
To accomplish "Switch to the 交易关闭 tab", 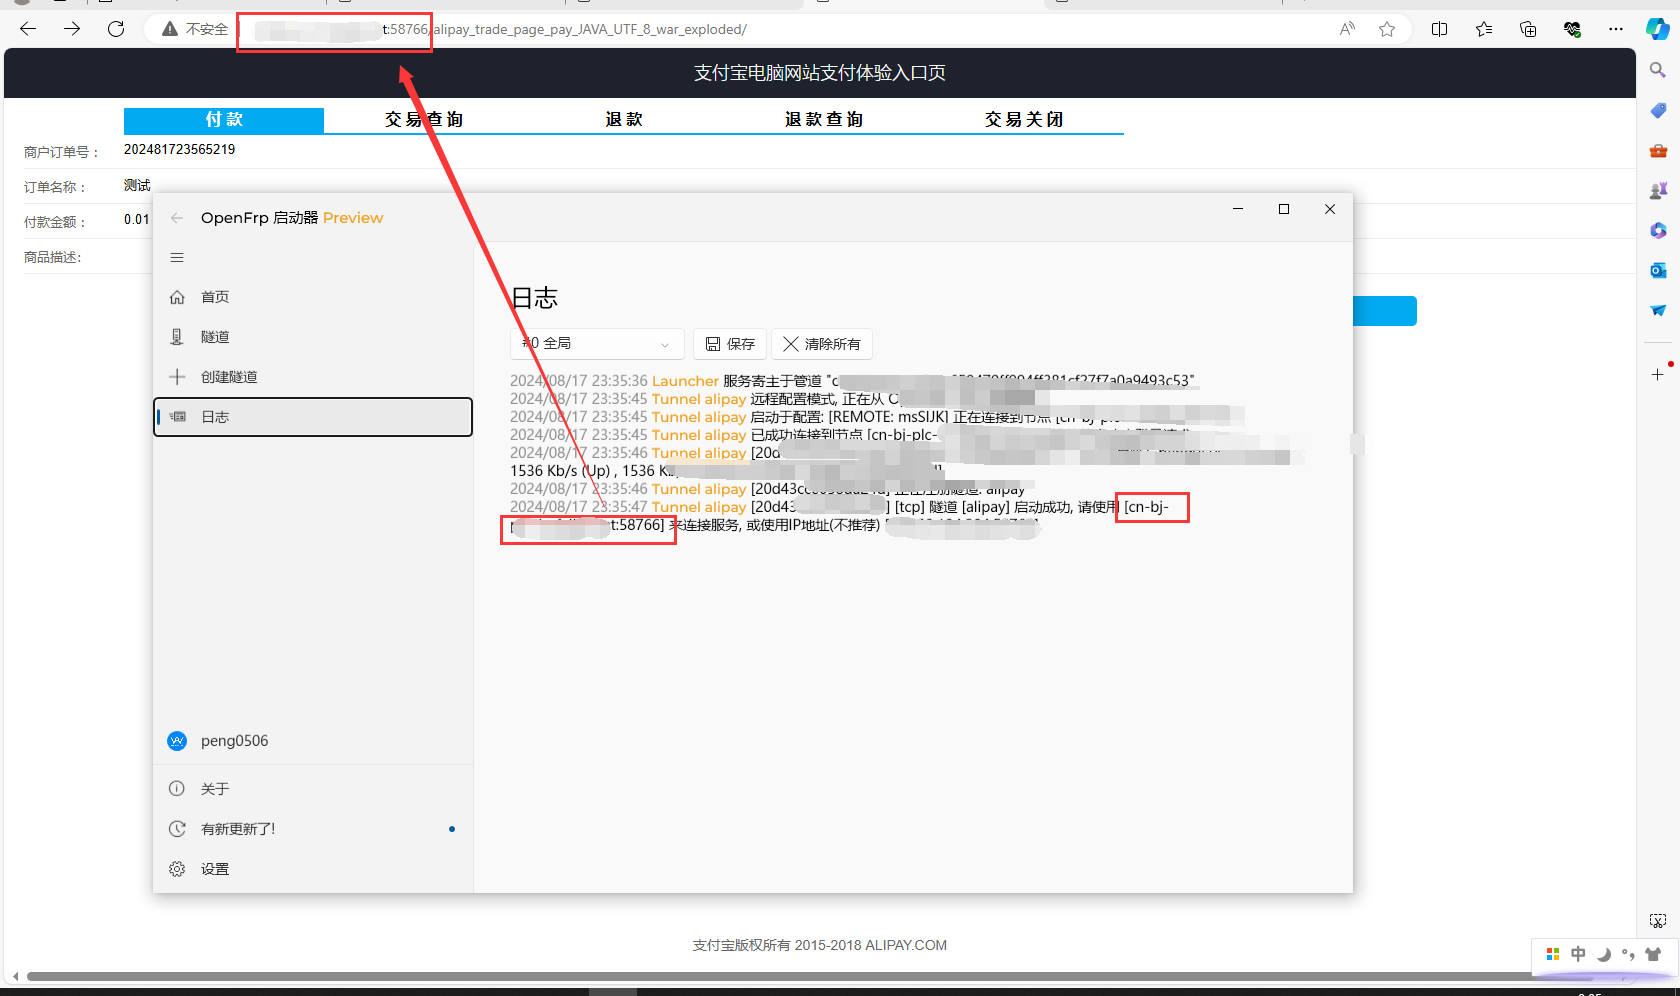I will click(x=1024, y=120).
